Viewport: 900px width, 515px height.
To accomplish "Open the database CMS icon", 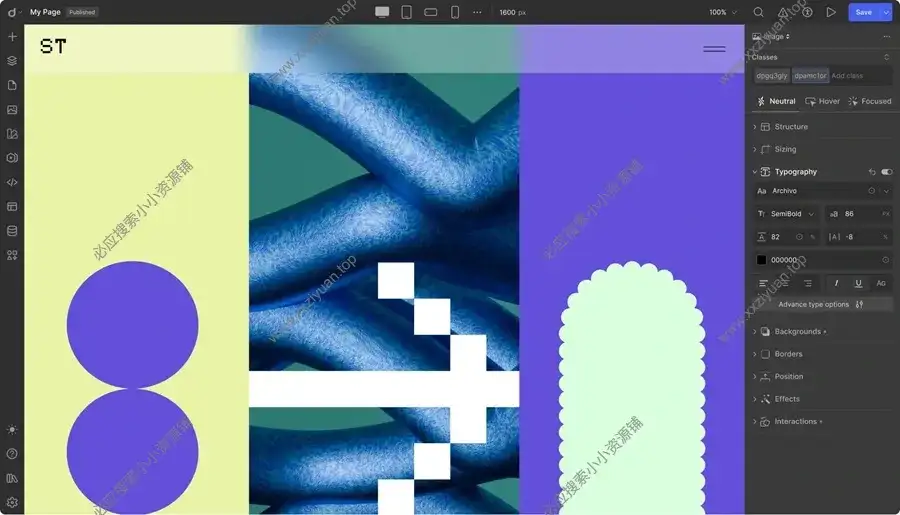I will tap(12, 231).
